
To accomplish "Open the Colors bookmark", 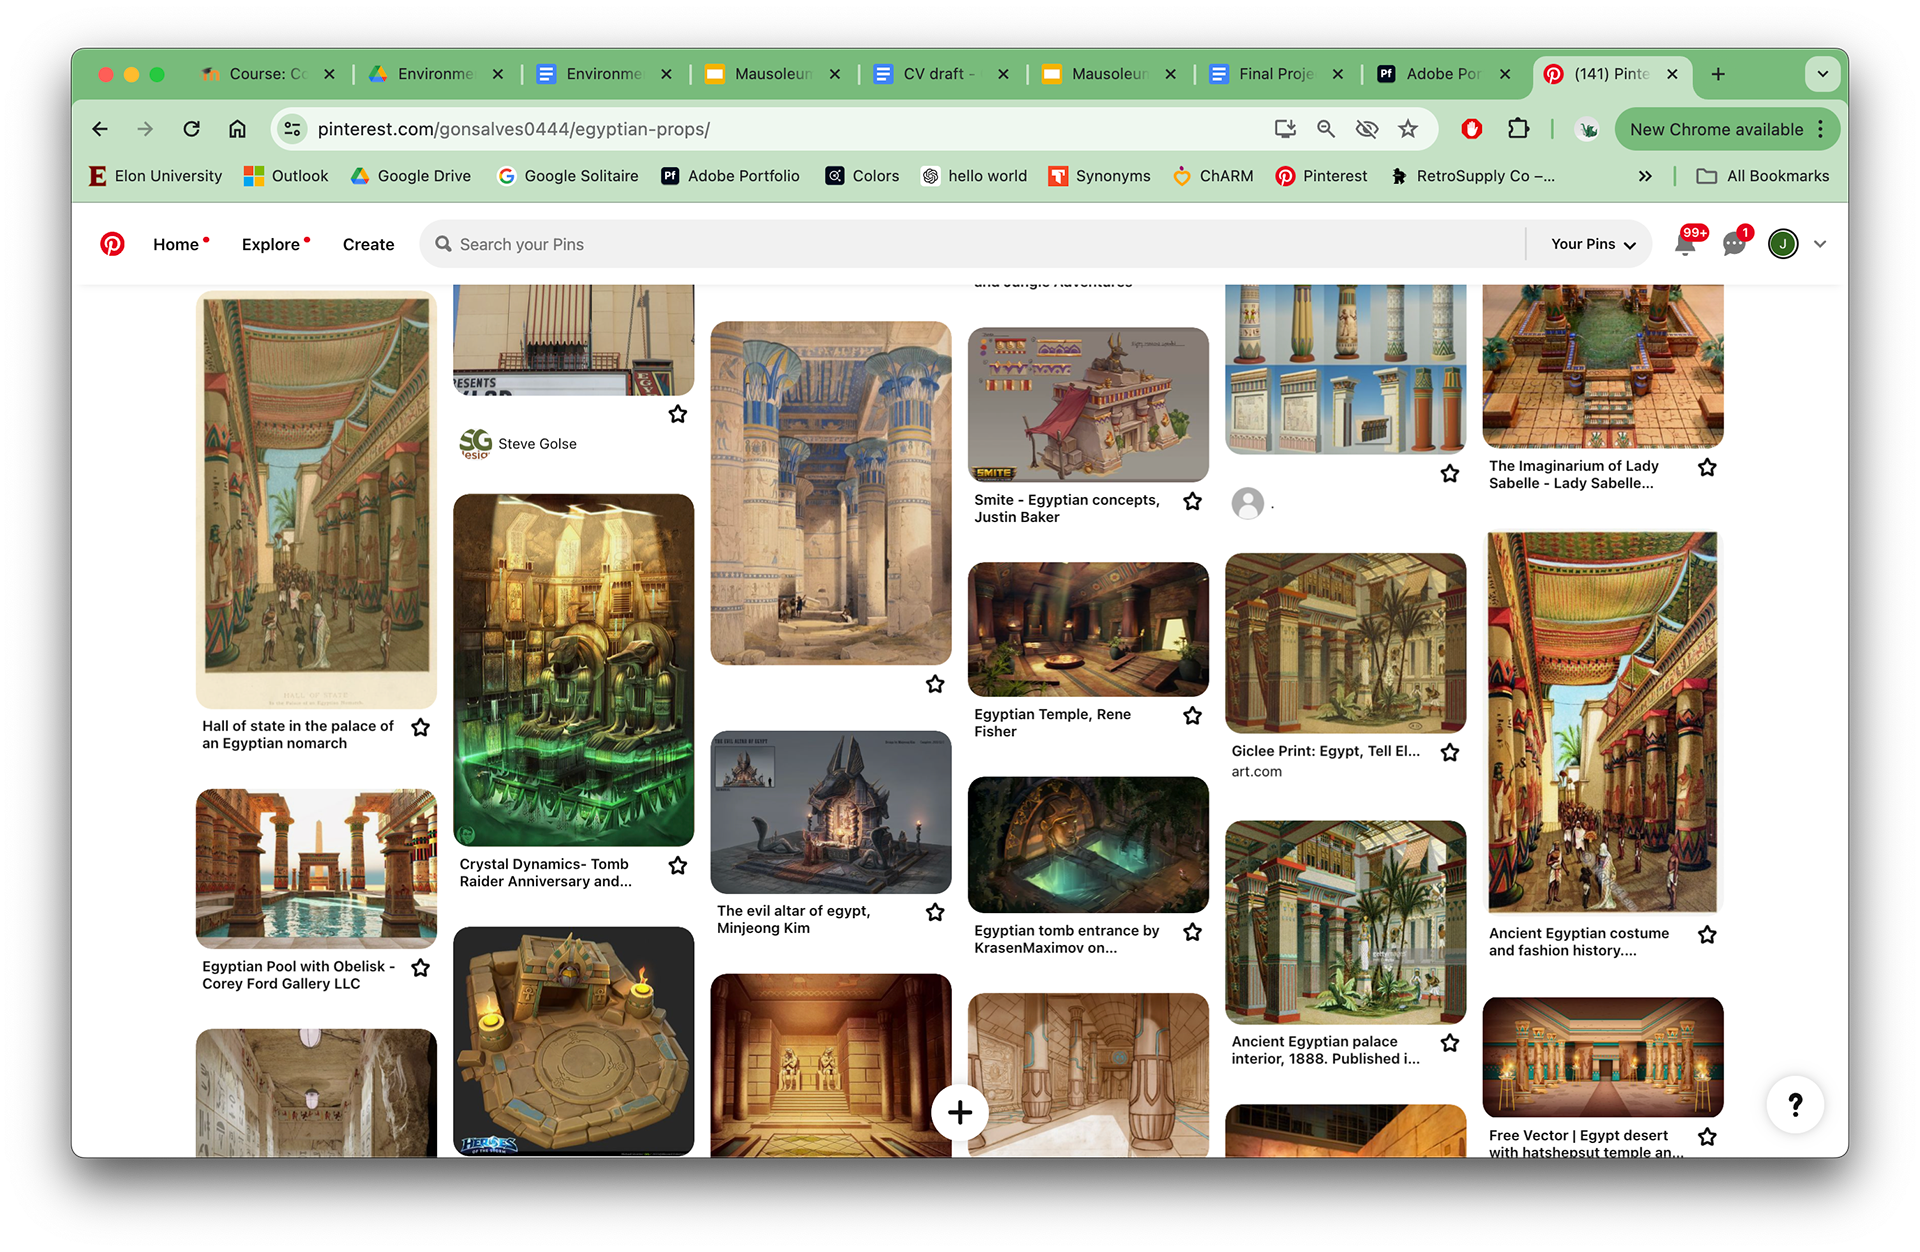I will 862,176.
